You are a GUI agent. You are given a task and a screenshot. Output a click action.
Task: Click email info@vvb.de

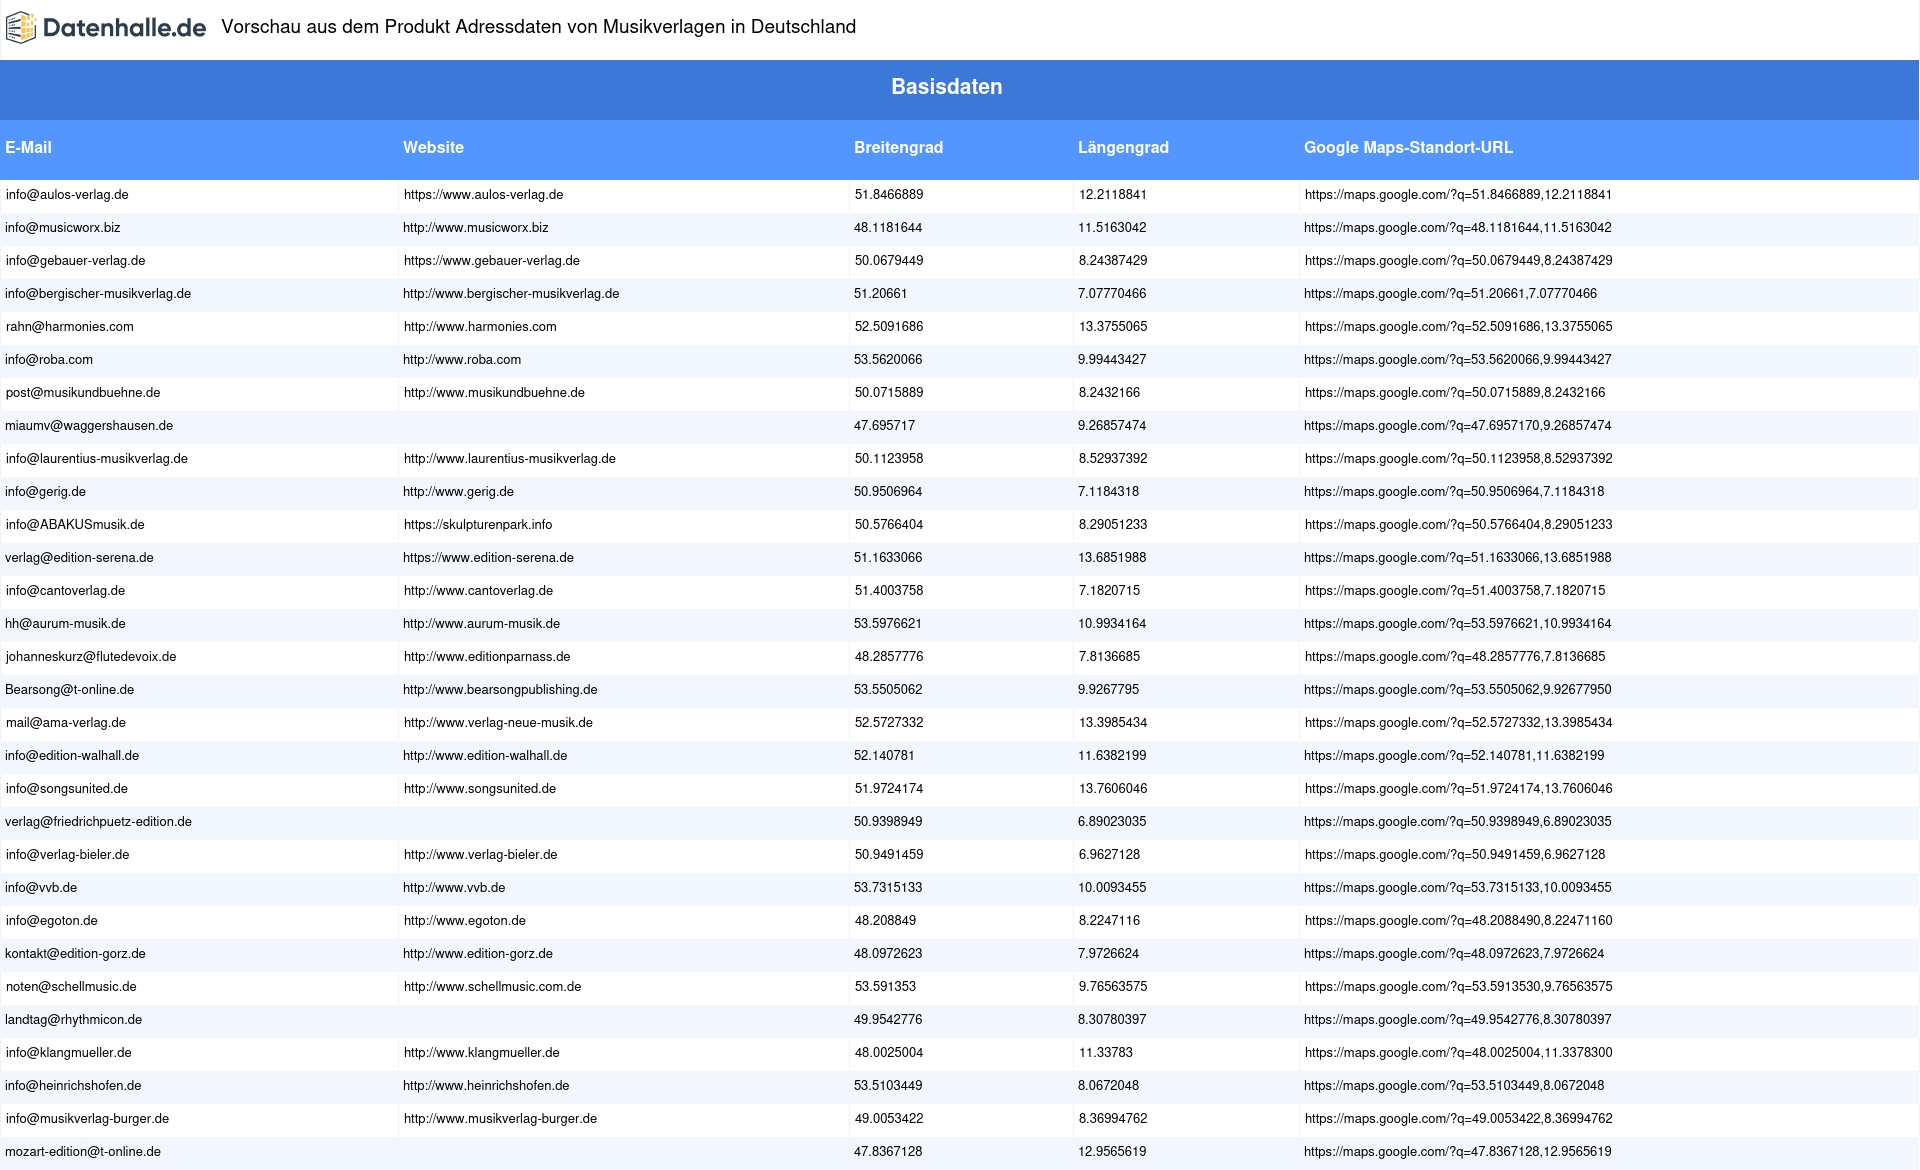(41, 888)
